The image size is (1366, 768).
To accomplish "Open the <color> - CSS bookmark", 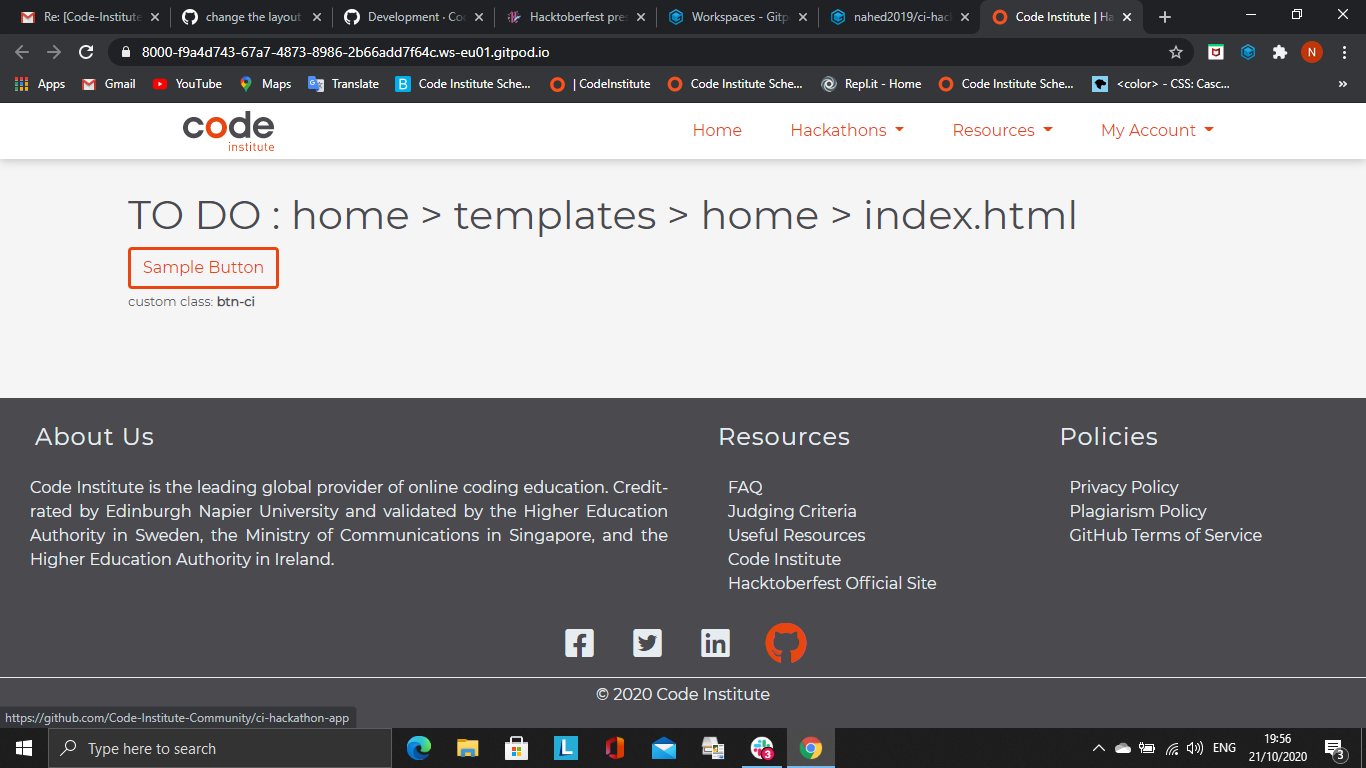I will 1161,84.
